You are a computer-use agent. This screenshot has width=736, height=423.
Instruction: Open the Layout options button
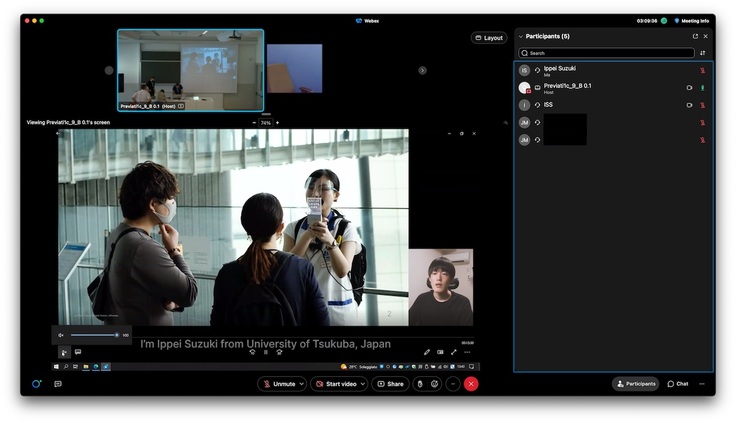click(489, 38)
